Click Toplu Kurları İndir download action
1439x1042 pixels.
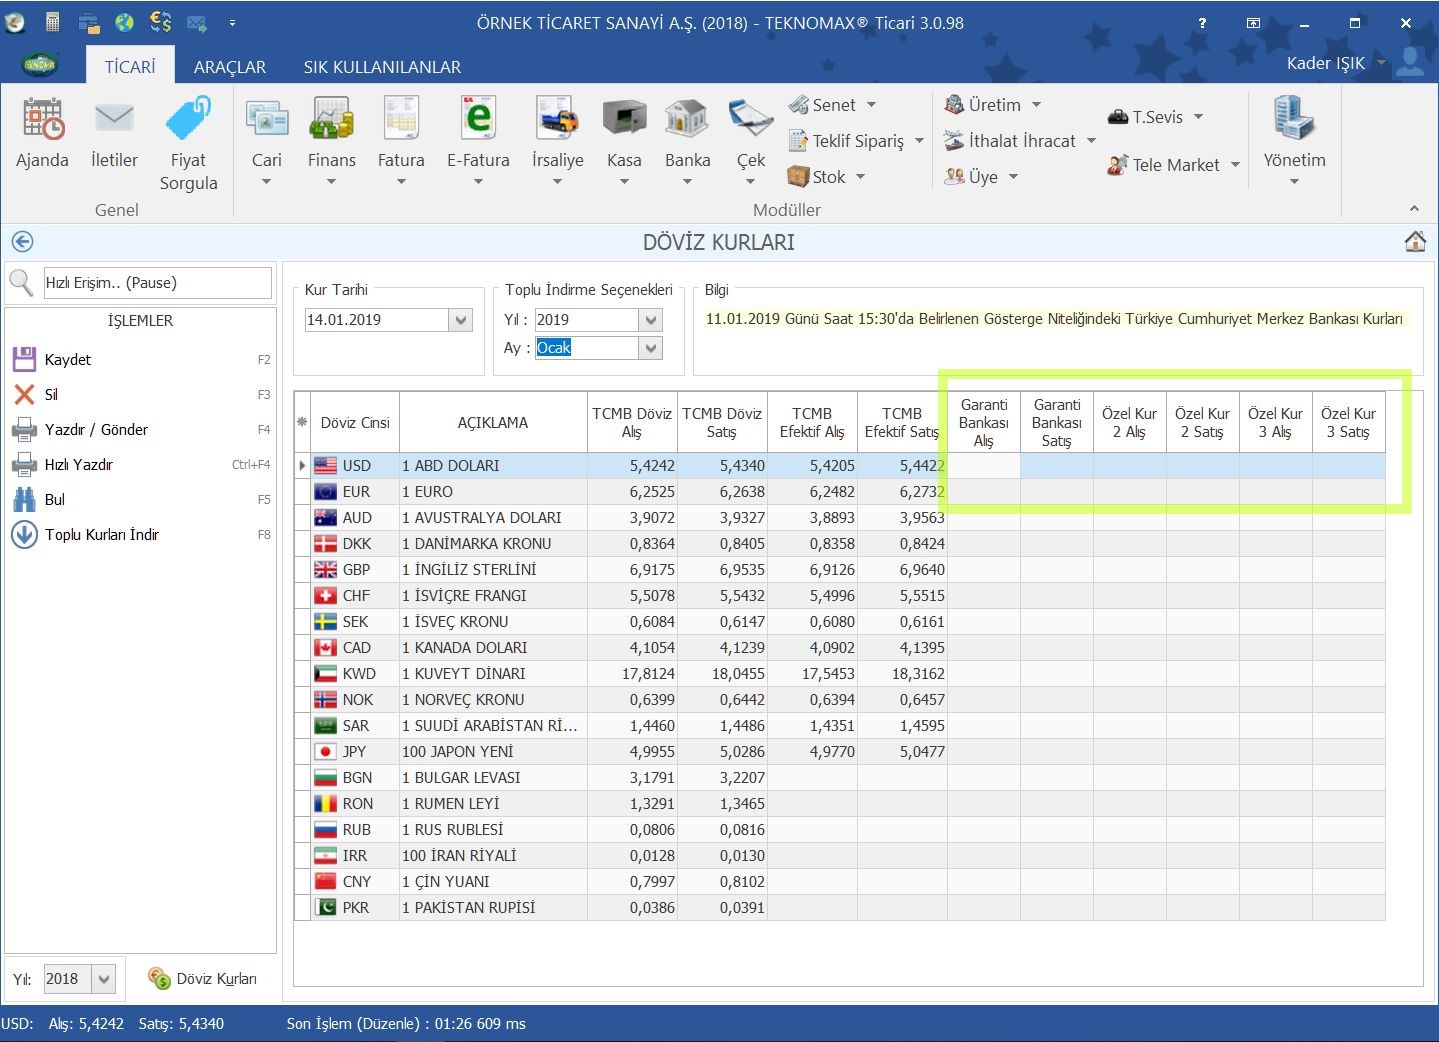(101, 535)
